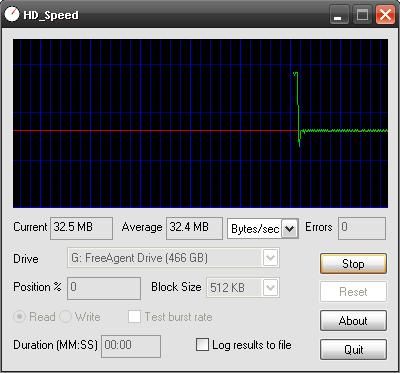Click the disabled Reset button

point(353,292)
